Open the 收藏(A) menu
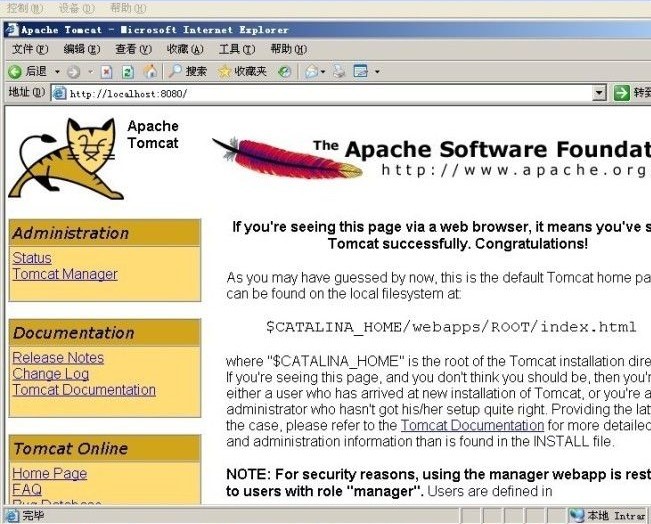This screenshot has width=651, height=524. coord(185,49)
